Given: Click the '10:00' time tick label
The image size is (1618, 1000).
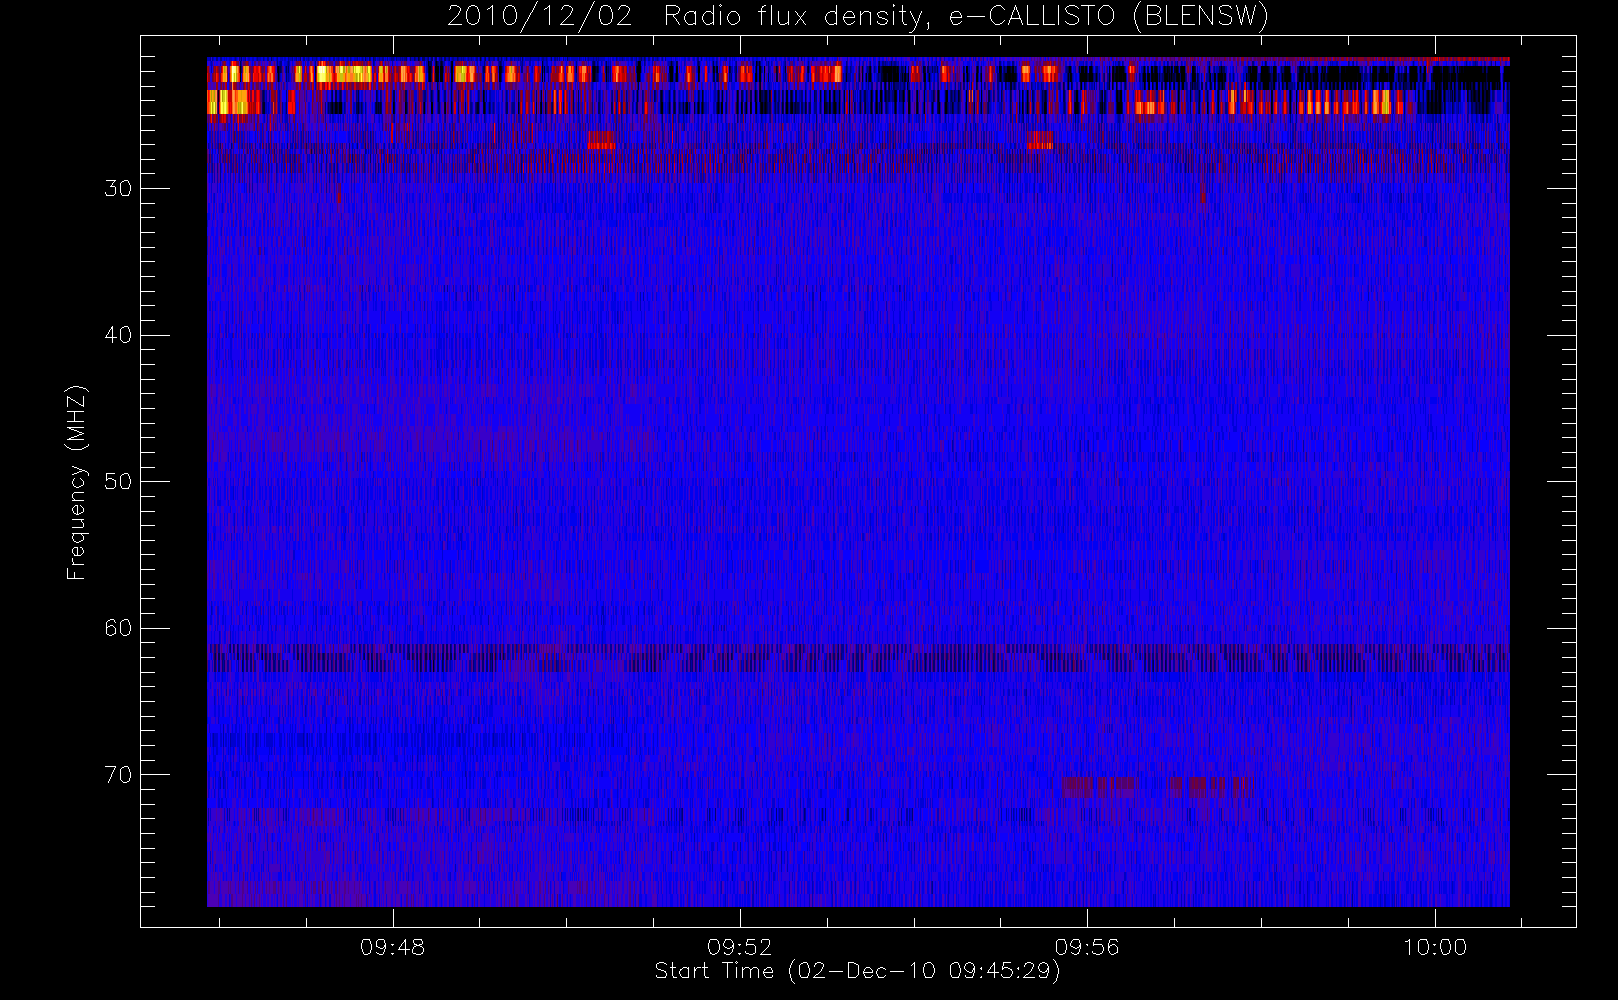Looking at the screenshot, I should click(1435, 947).
